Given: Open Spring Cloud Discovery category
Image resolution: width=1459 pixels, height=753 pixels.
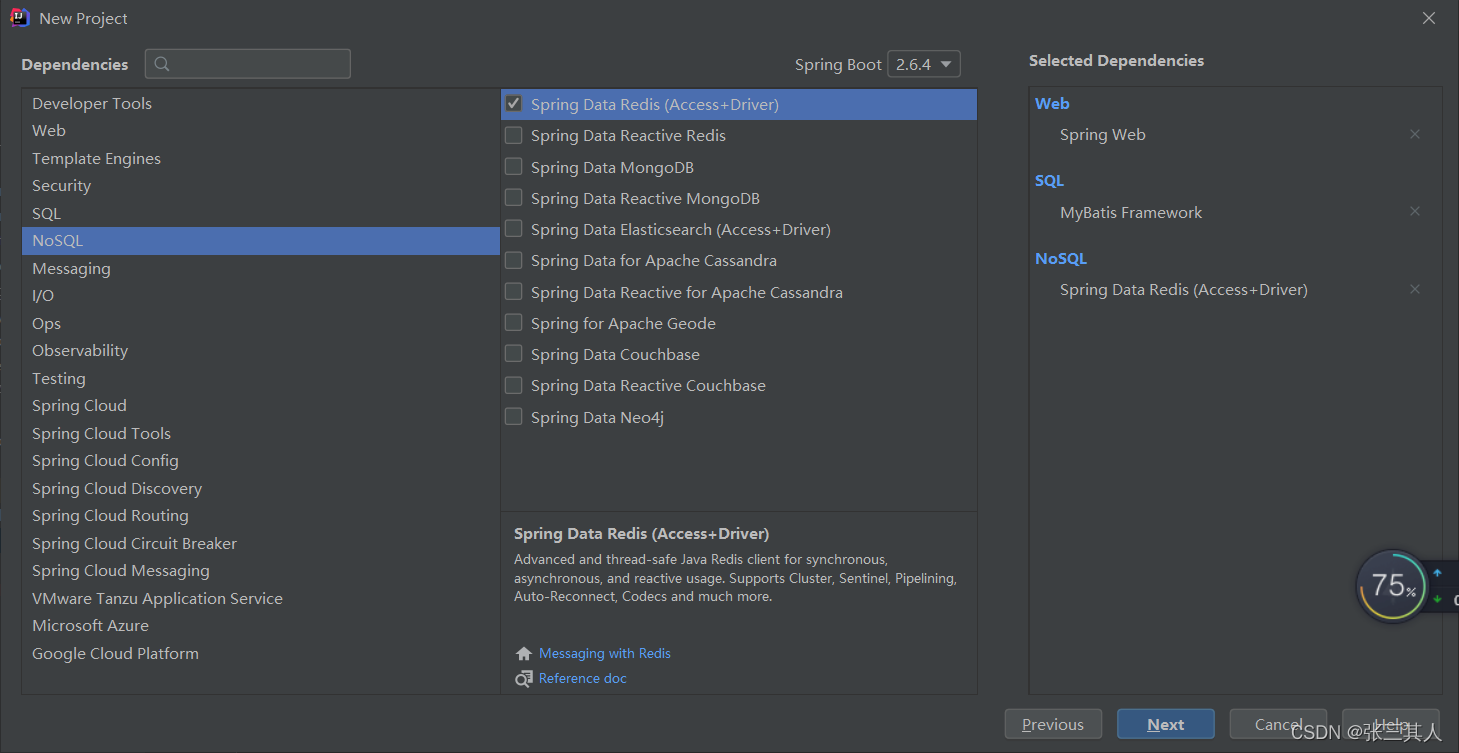Looking at the screenshot, I should tap(260, 488).
